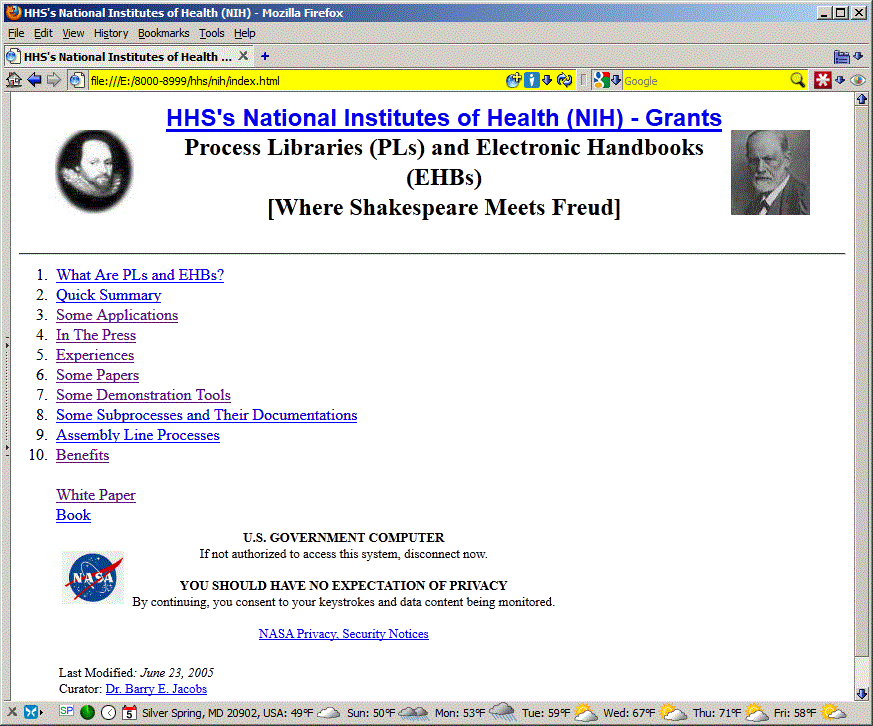Click Thursday's partly sunny forecast icon
Image resolution: width=873 pixels, height=726 pixels.
point(757,712)
